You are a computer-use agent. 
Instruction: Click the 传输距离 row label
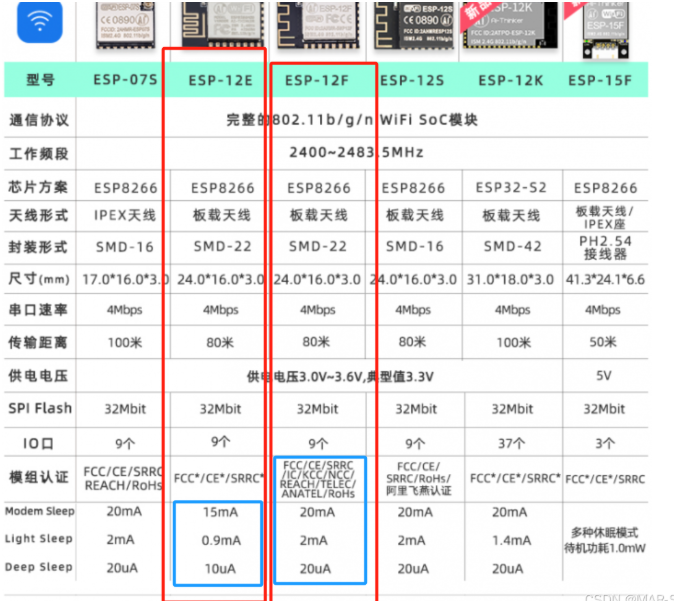[38, 342]
